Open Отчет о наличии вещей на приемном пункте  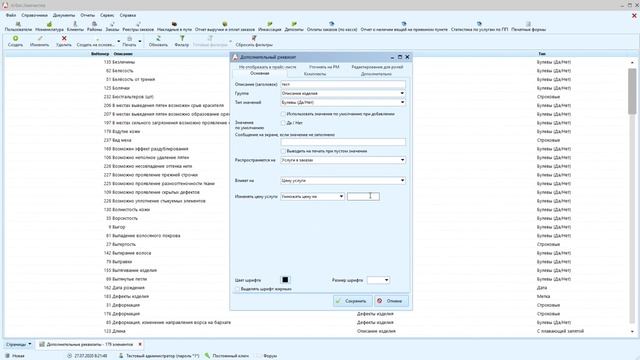pyautogui.click(x=404, y=27)
